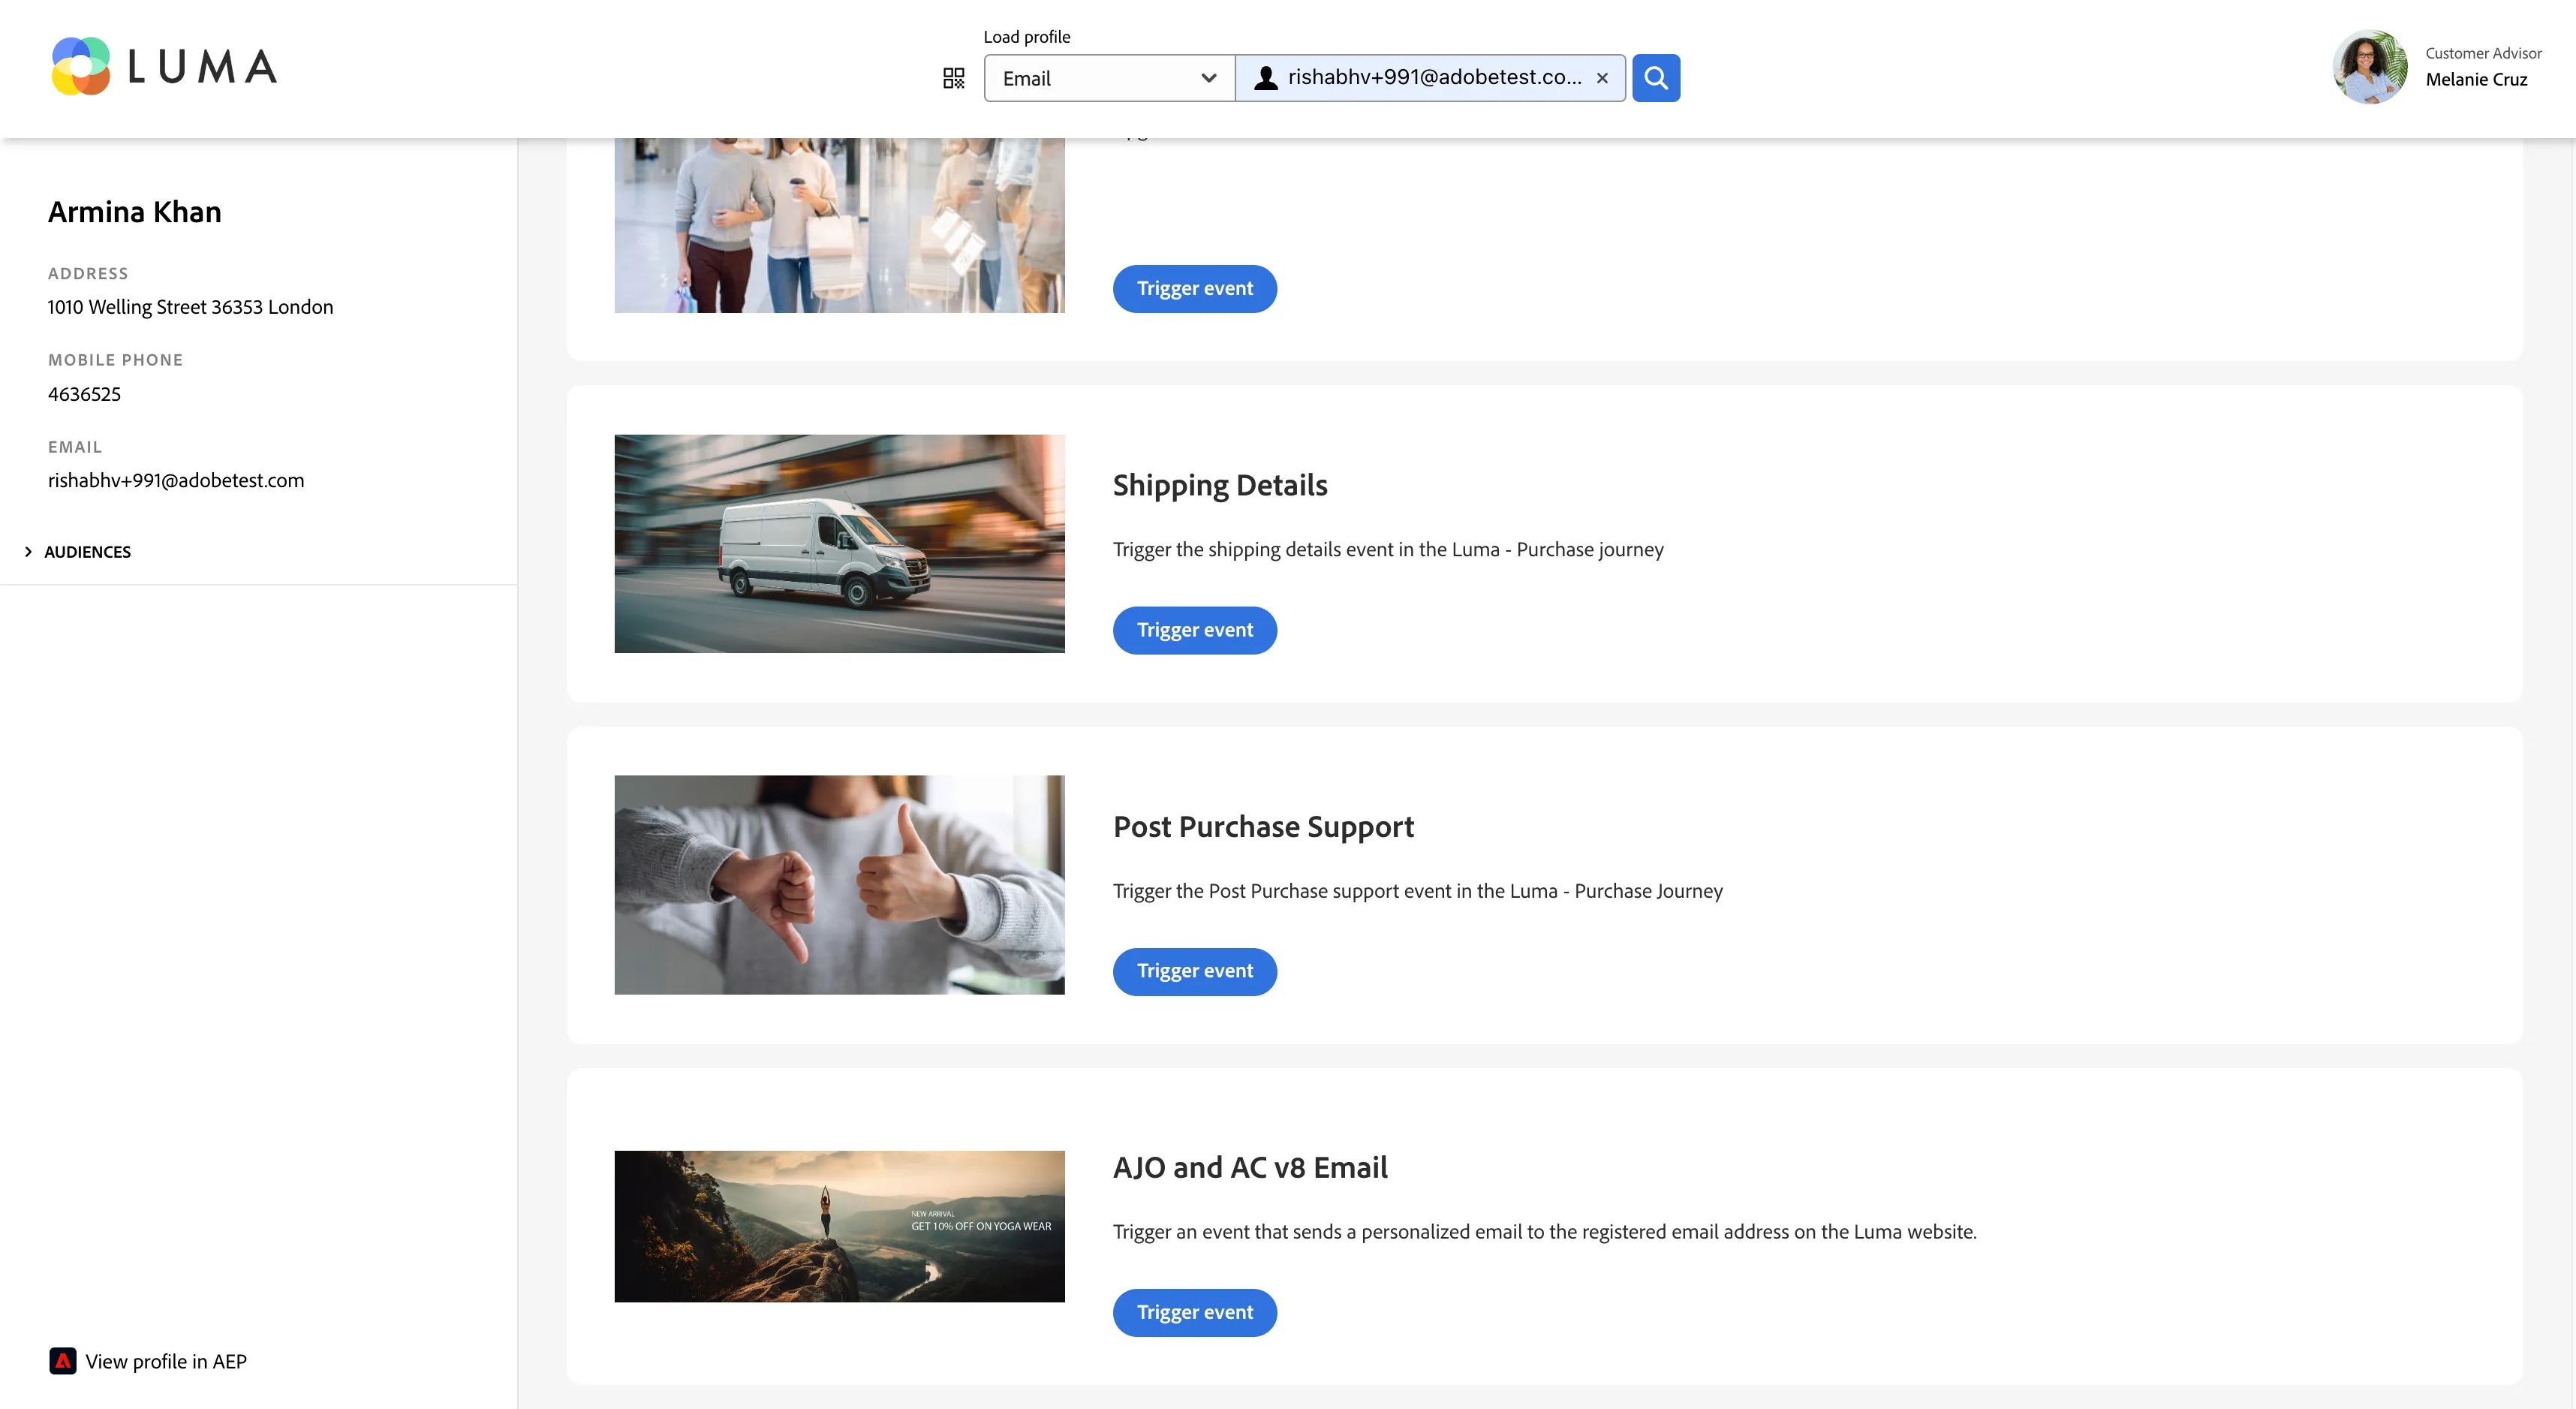Screen dimensions: 2576x1409
Task: Trigger event for AJO and AC v8 Email
Action: click(1195, 1312)
